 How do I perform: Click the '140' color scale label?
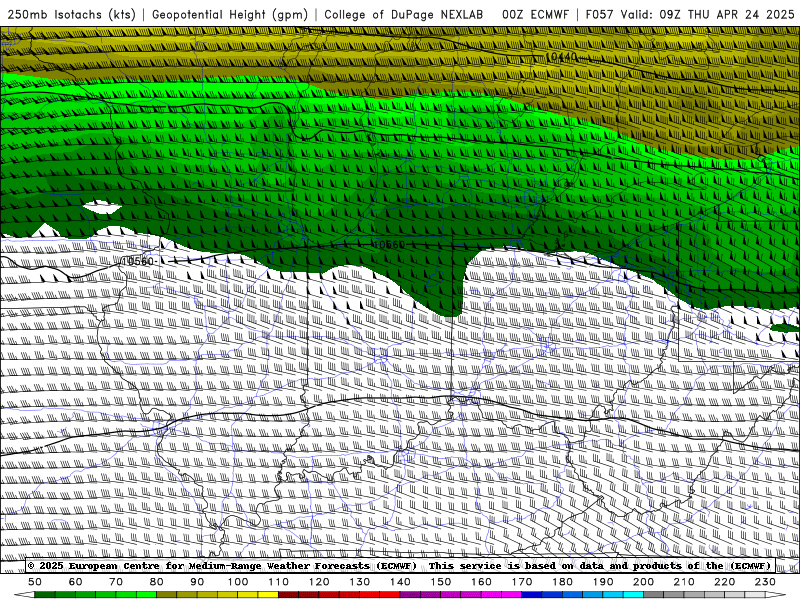coord(400,582)
